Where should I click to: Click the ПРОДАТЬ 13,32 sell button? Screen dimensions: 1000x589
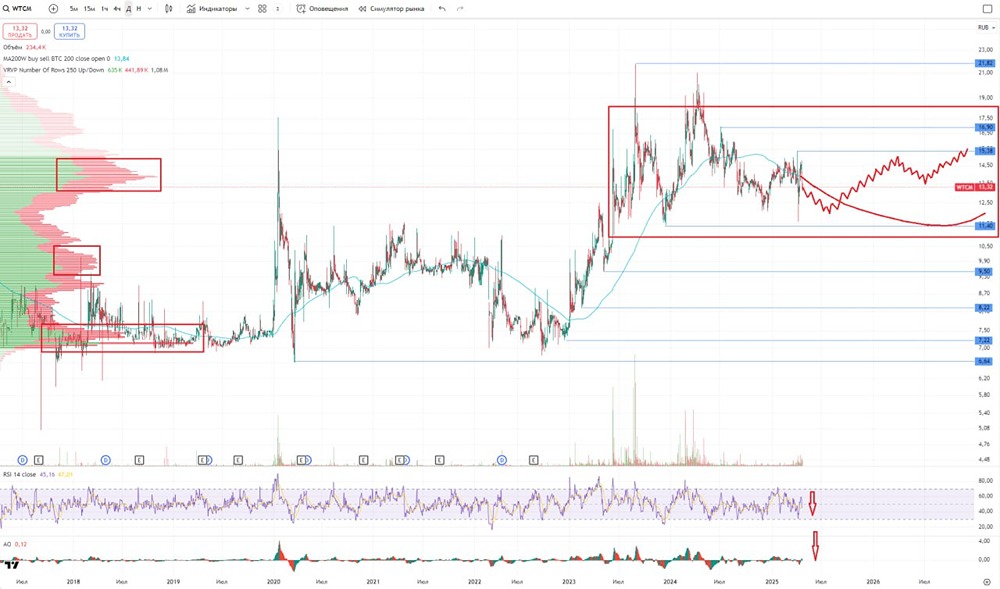20,31
